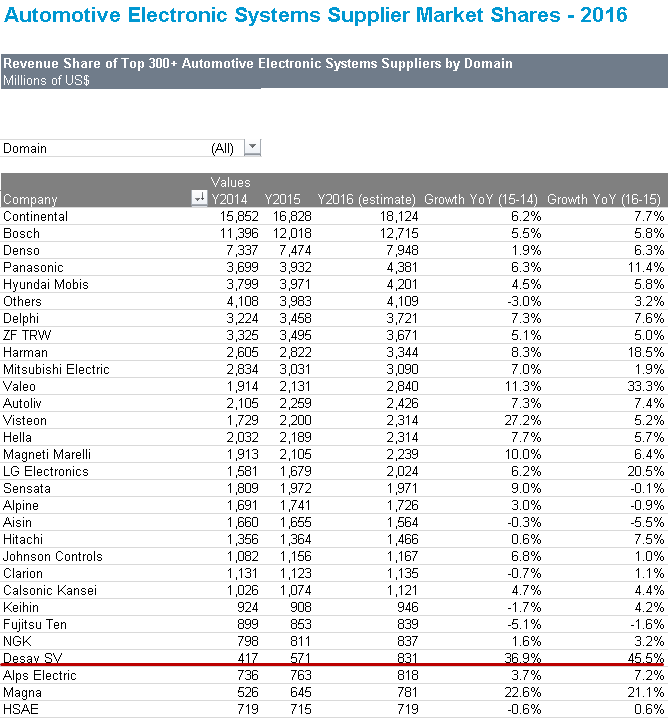Click the Millions of US$ subtitle

coord(46,80)
